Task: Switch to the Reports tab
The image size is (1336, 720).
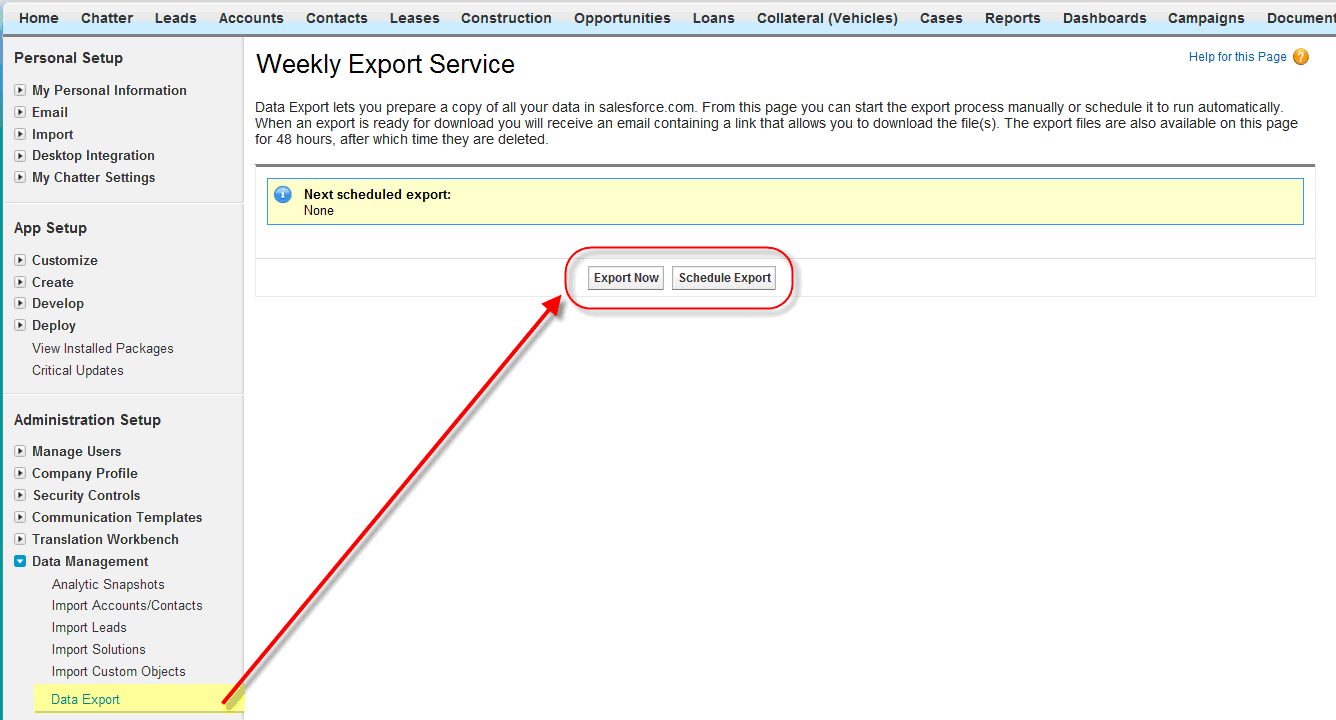Action: pos(1012,17)
